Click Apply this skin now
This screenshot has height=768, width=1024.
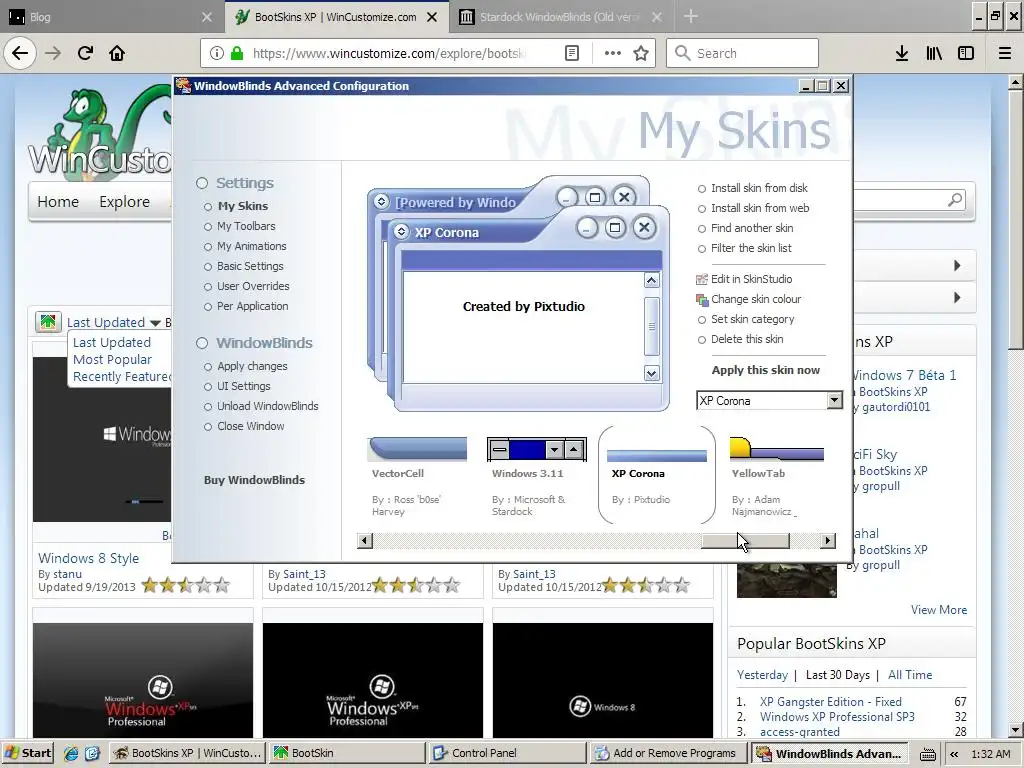pos(765,370)
